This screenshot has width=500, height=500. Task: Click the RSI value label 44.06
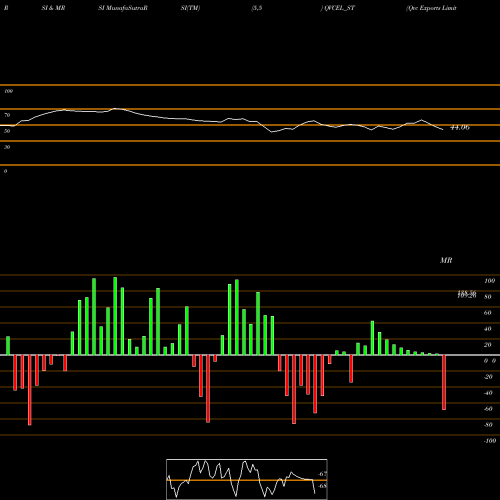pos(460,127)
